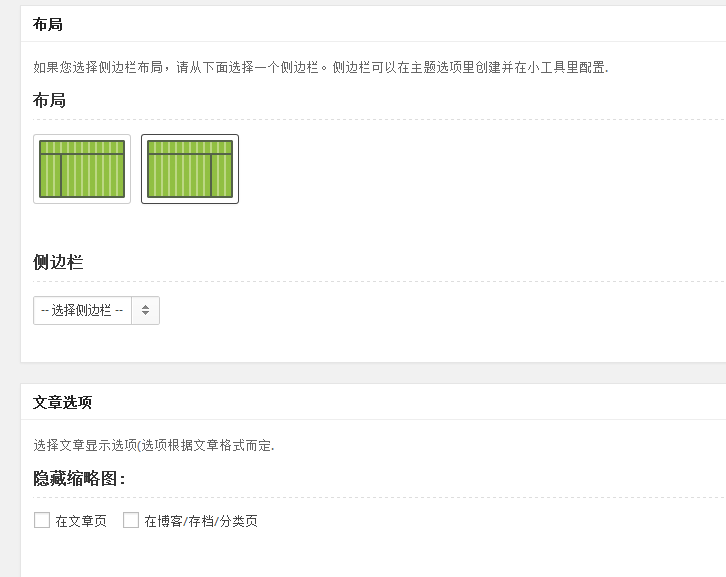Click the dashed divider above layout thumbnails
Image resolution: width=726 pixels, height=577 pixels.
click(379, 119)
